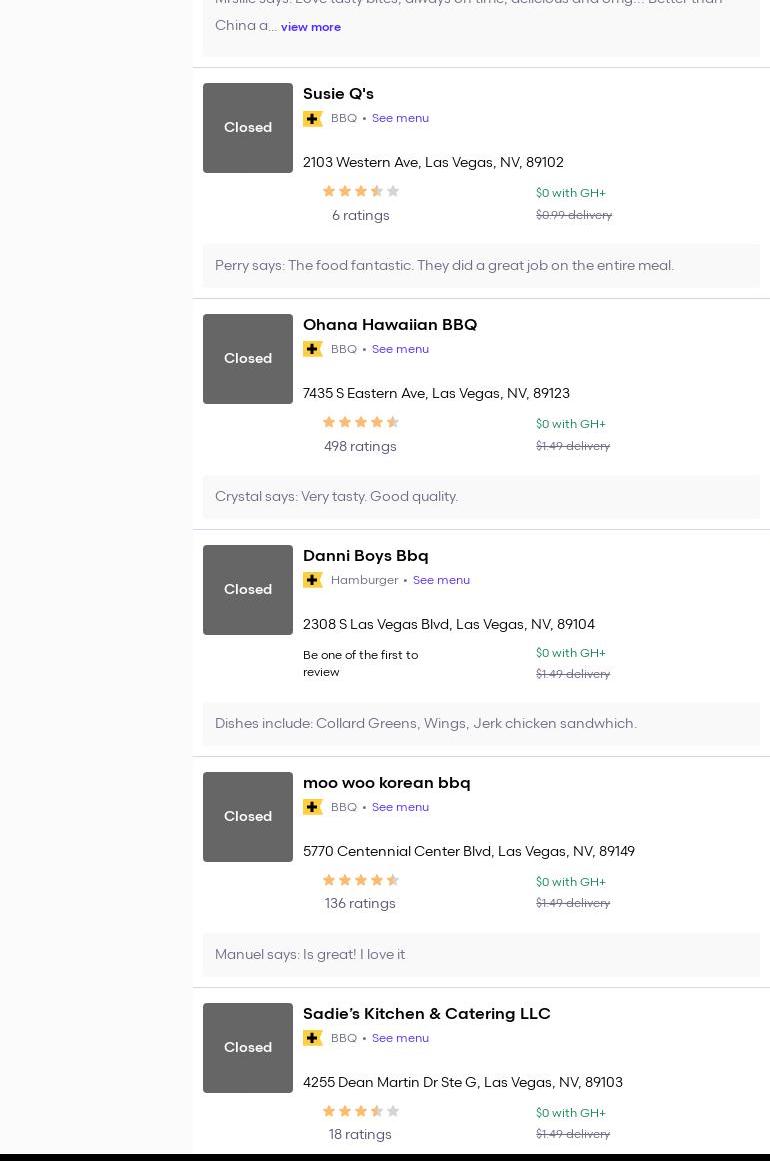Click the Closed thumbnail for Sadie's Kitchen
Image resolution: width=770 pixels, height=1161 pixels.
point(248,1048)
